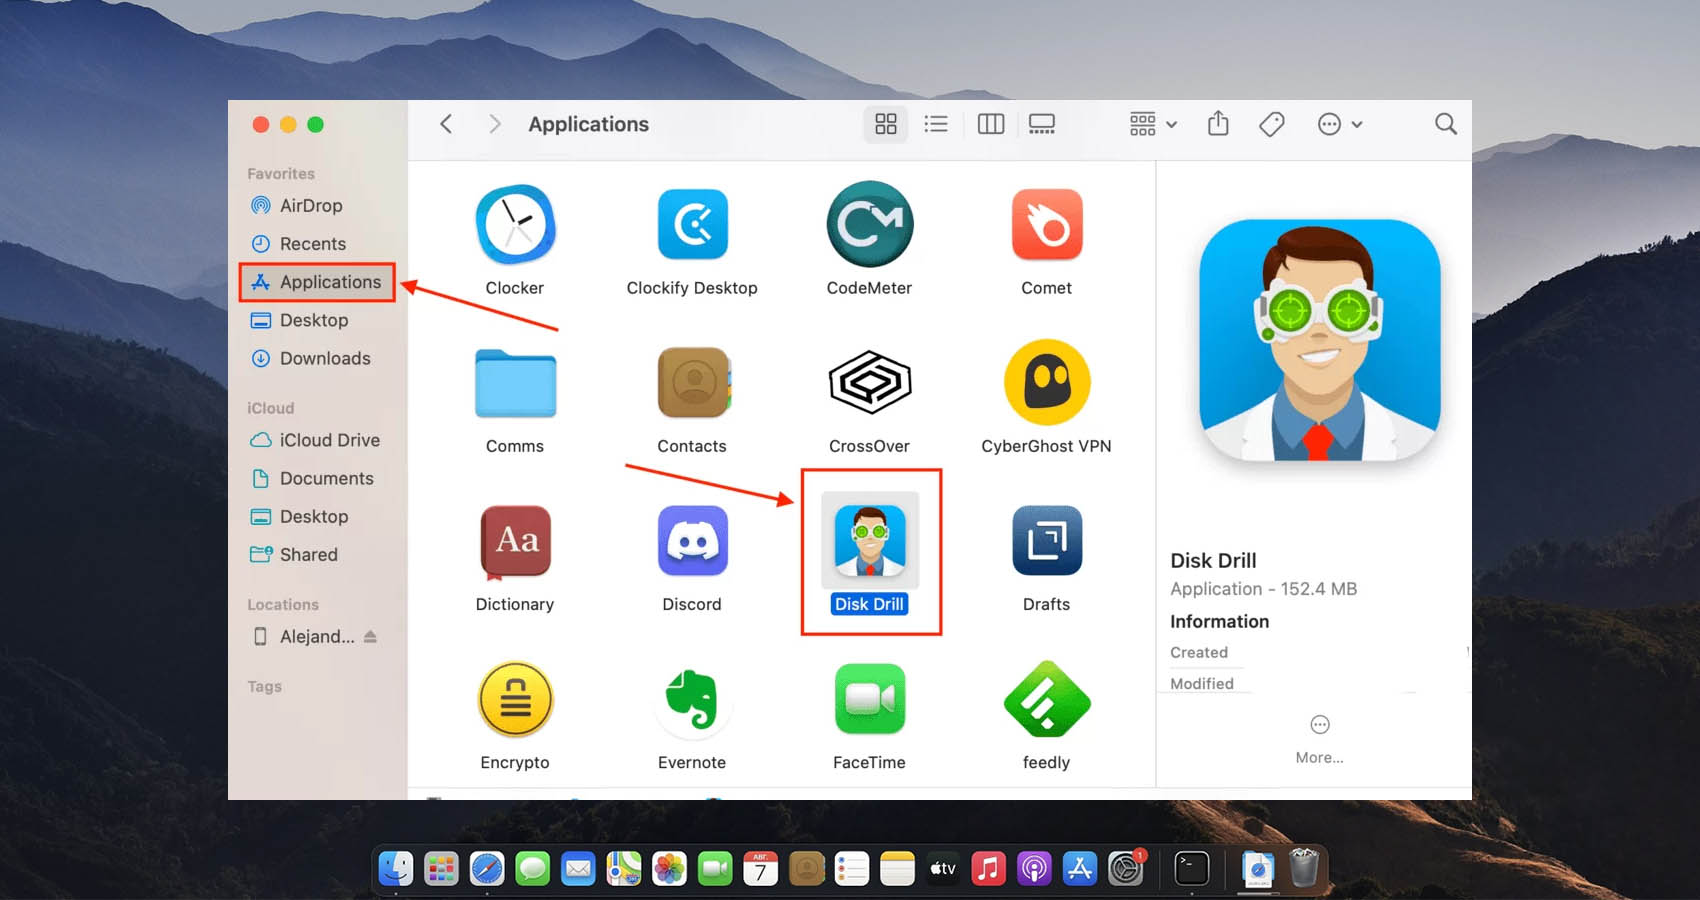Select Applications in the sidebar

click(x=329, y=282)
